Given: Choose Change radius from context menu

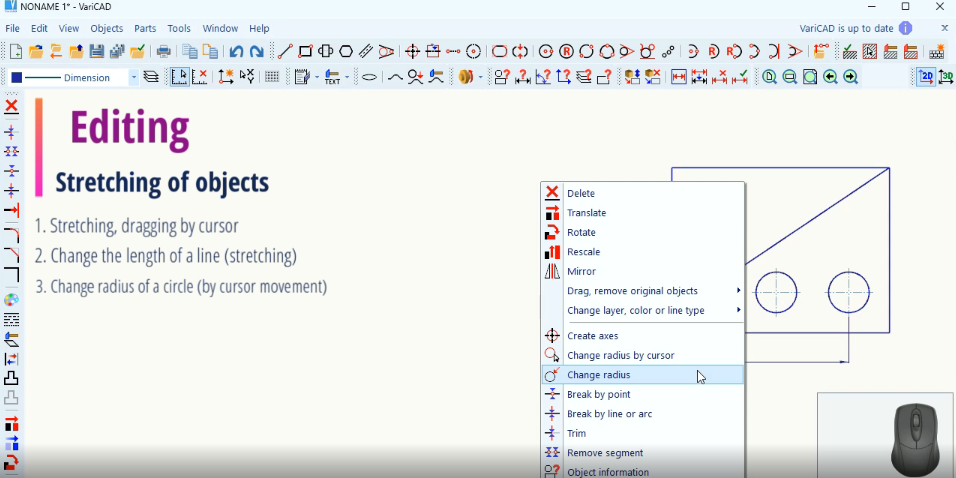Looking at the screenshot, I should [x=598, y=375].
